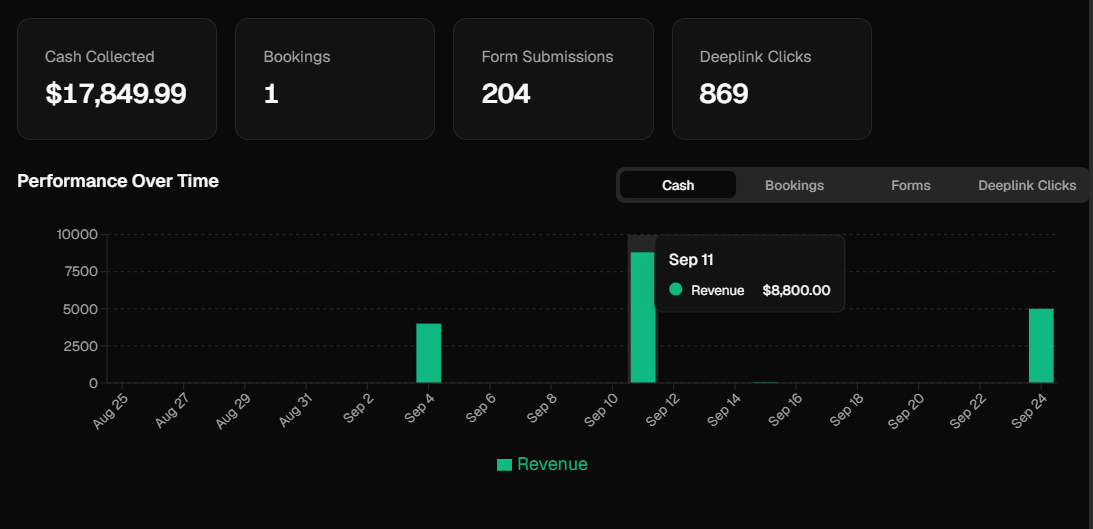This screenshot has height=529, width=1093.
Task: Click the Sep 11 tooltip date
Action: point(691,259)
